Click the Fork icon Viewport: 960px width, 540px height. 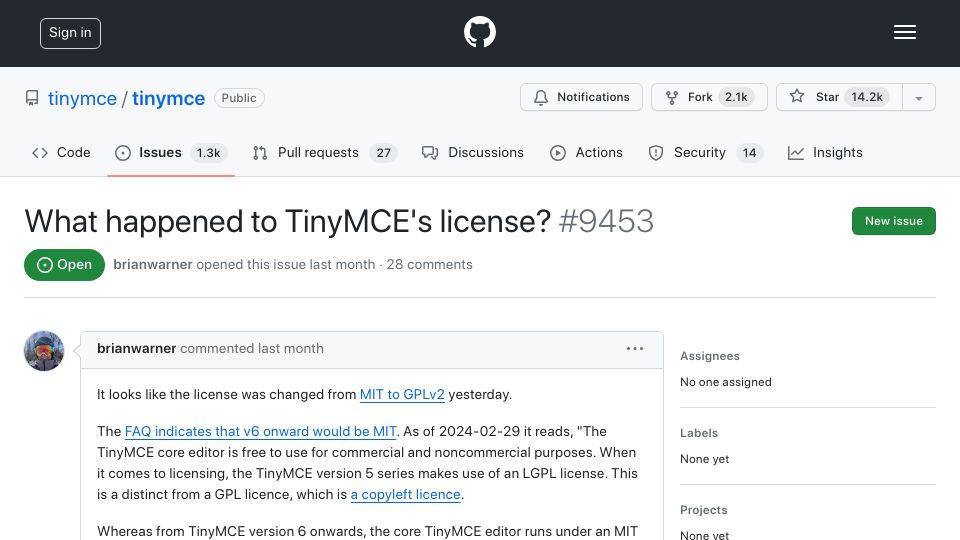click(672, 97)
